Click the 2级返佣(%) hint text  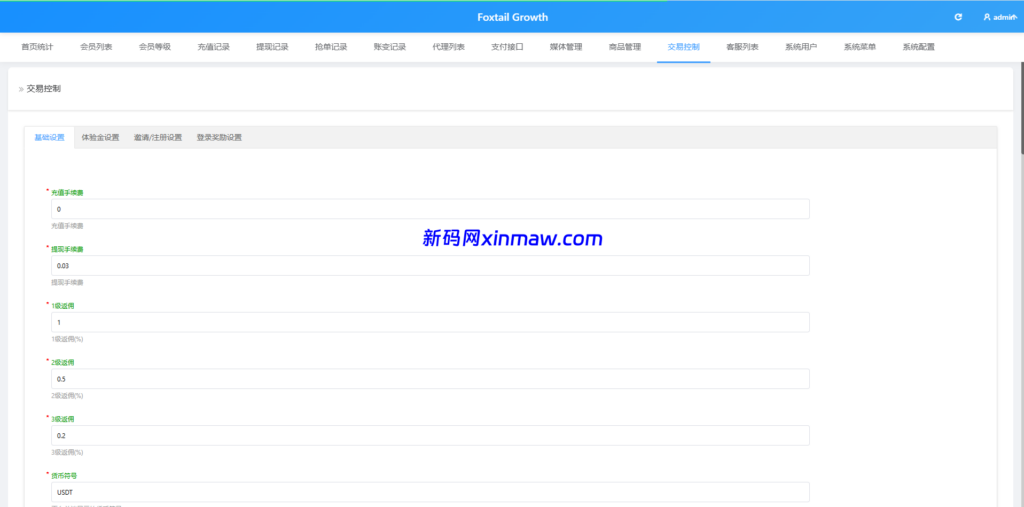[x=67, y=396]
